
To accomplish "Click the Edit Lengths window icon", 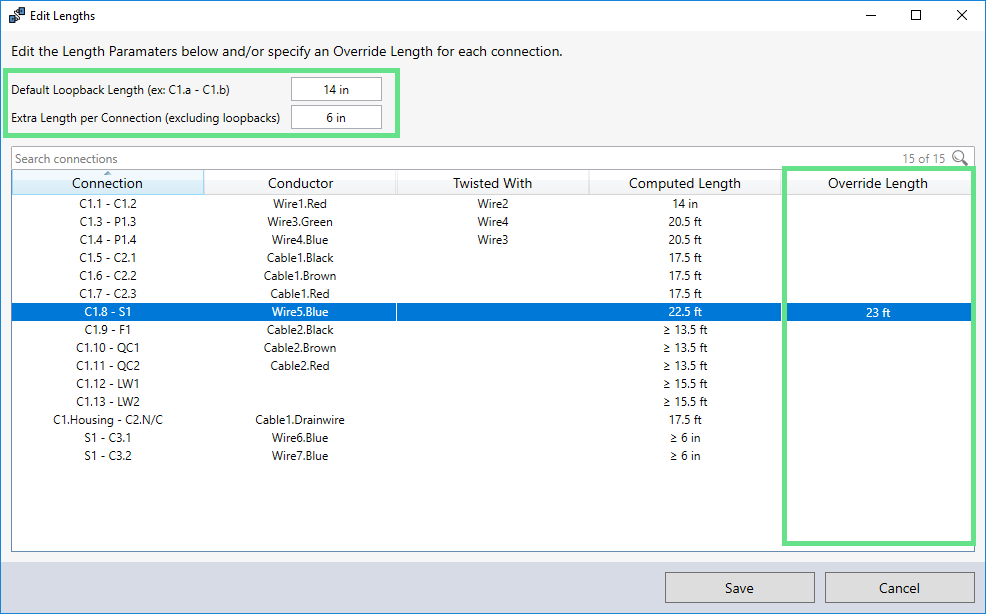I will tap(16, 16).
